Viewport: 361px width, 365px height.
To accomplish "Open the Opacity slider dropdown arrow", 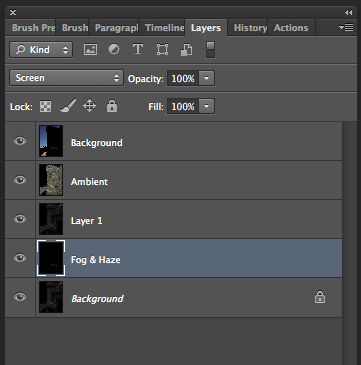I will coord(207,79).
